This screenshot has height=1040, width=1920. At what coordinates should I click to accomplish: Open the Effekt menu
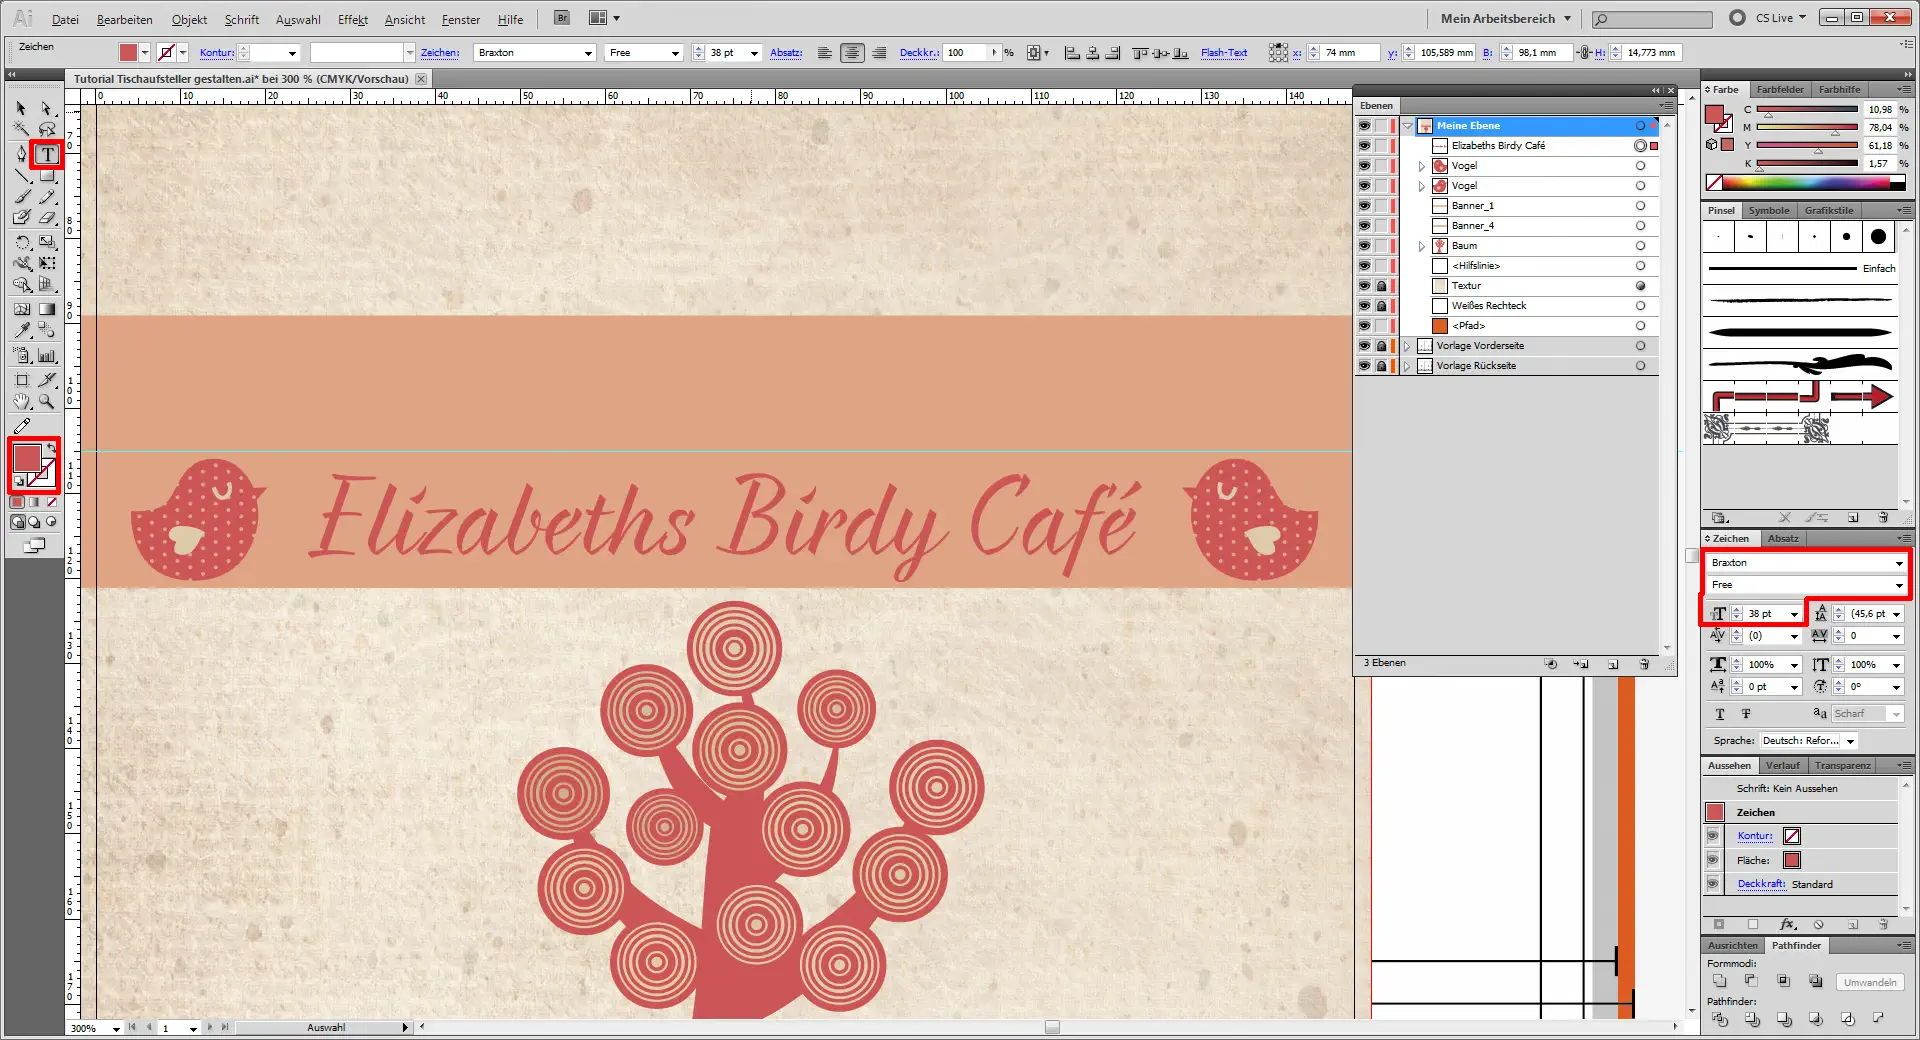[352, 19]
